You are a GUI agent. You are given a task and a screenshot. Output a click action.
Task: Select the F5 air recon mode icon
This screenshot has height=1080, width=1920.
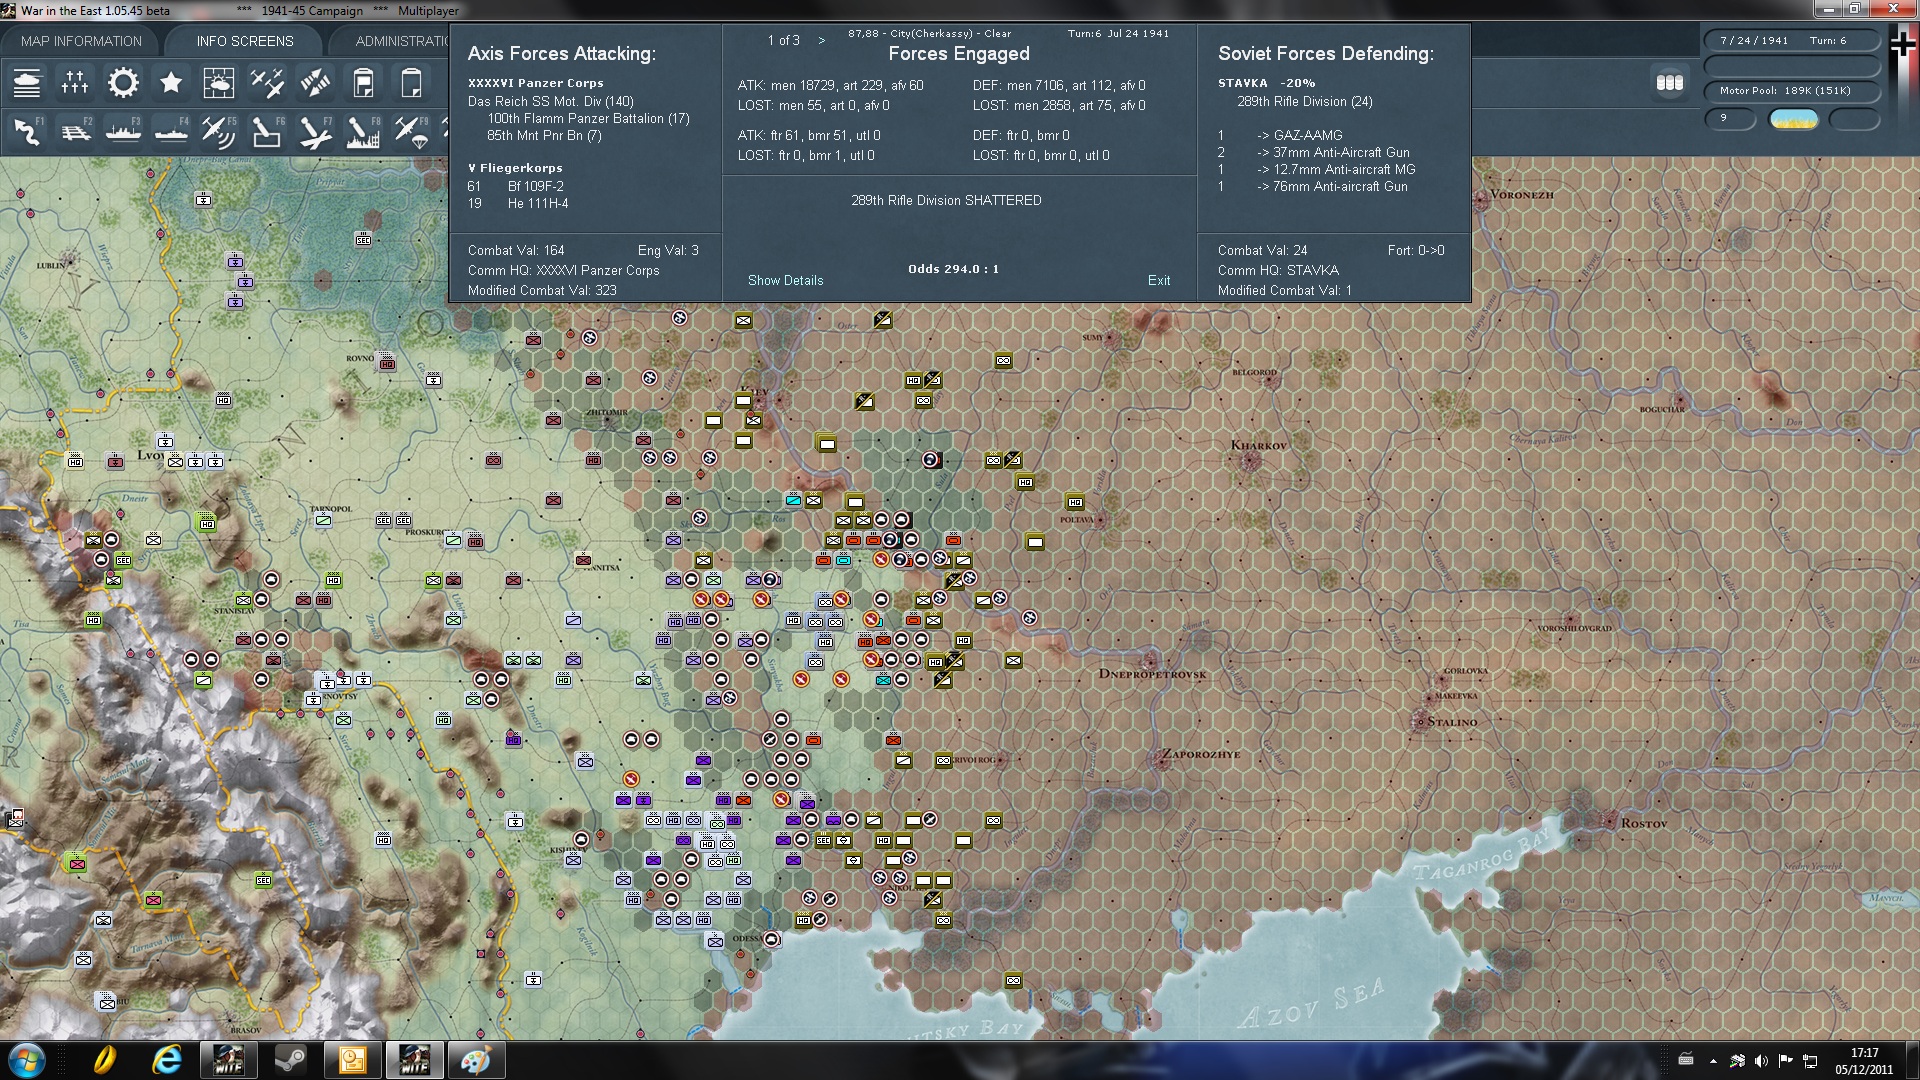[219, 132]
